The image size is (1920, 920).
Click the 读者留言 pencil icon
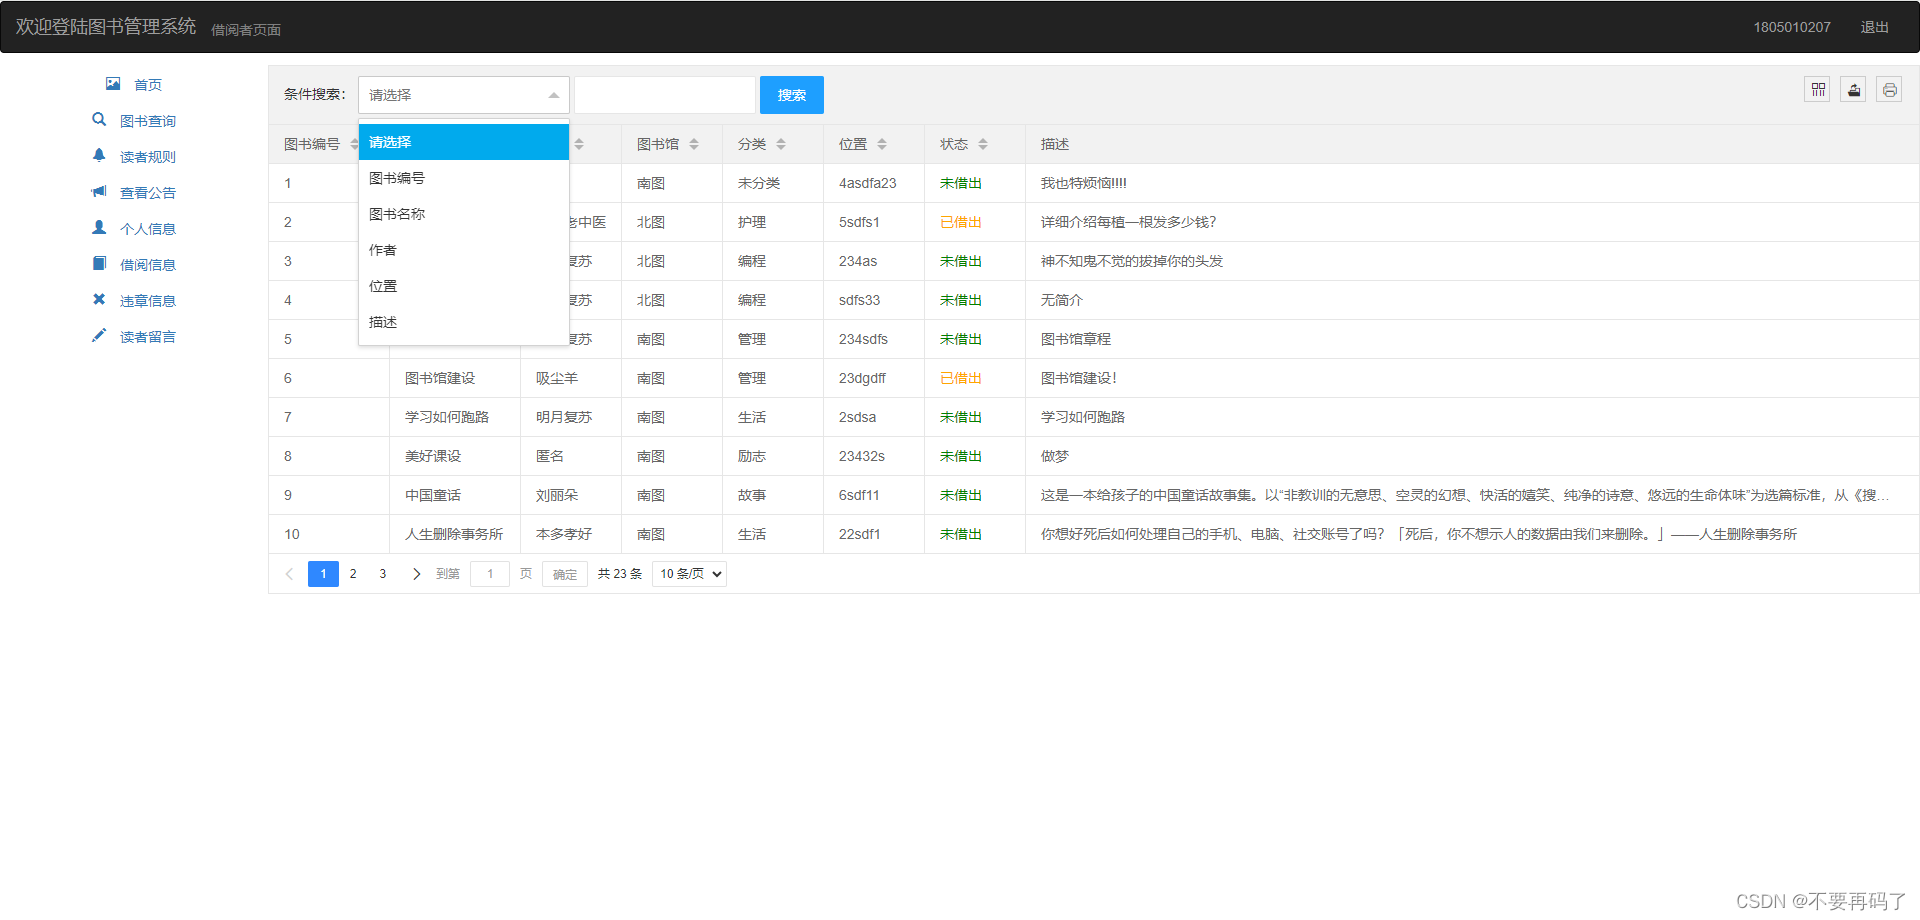pyautogui.click(x=99, y=336)
